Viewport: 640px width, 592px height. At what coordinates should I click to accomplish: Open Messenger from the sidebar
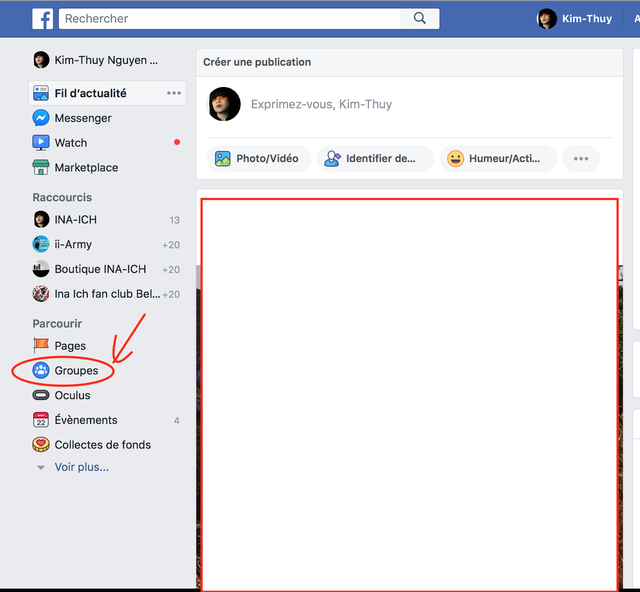coord(82,118)
